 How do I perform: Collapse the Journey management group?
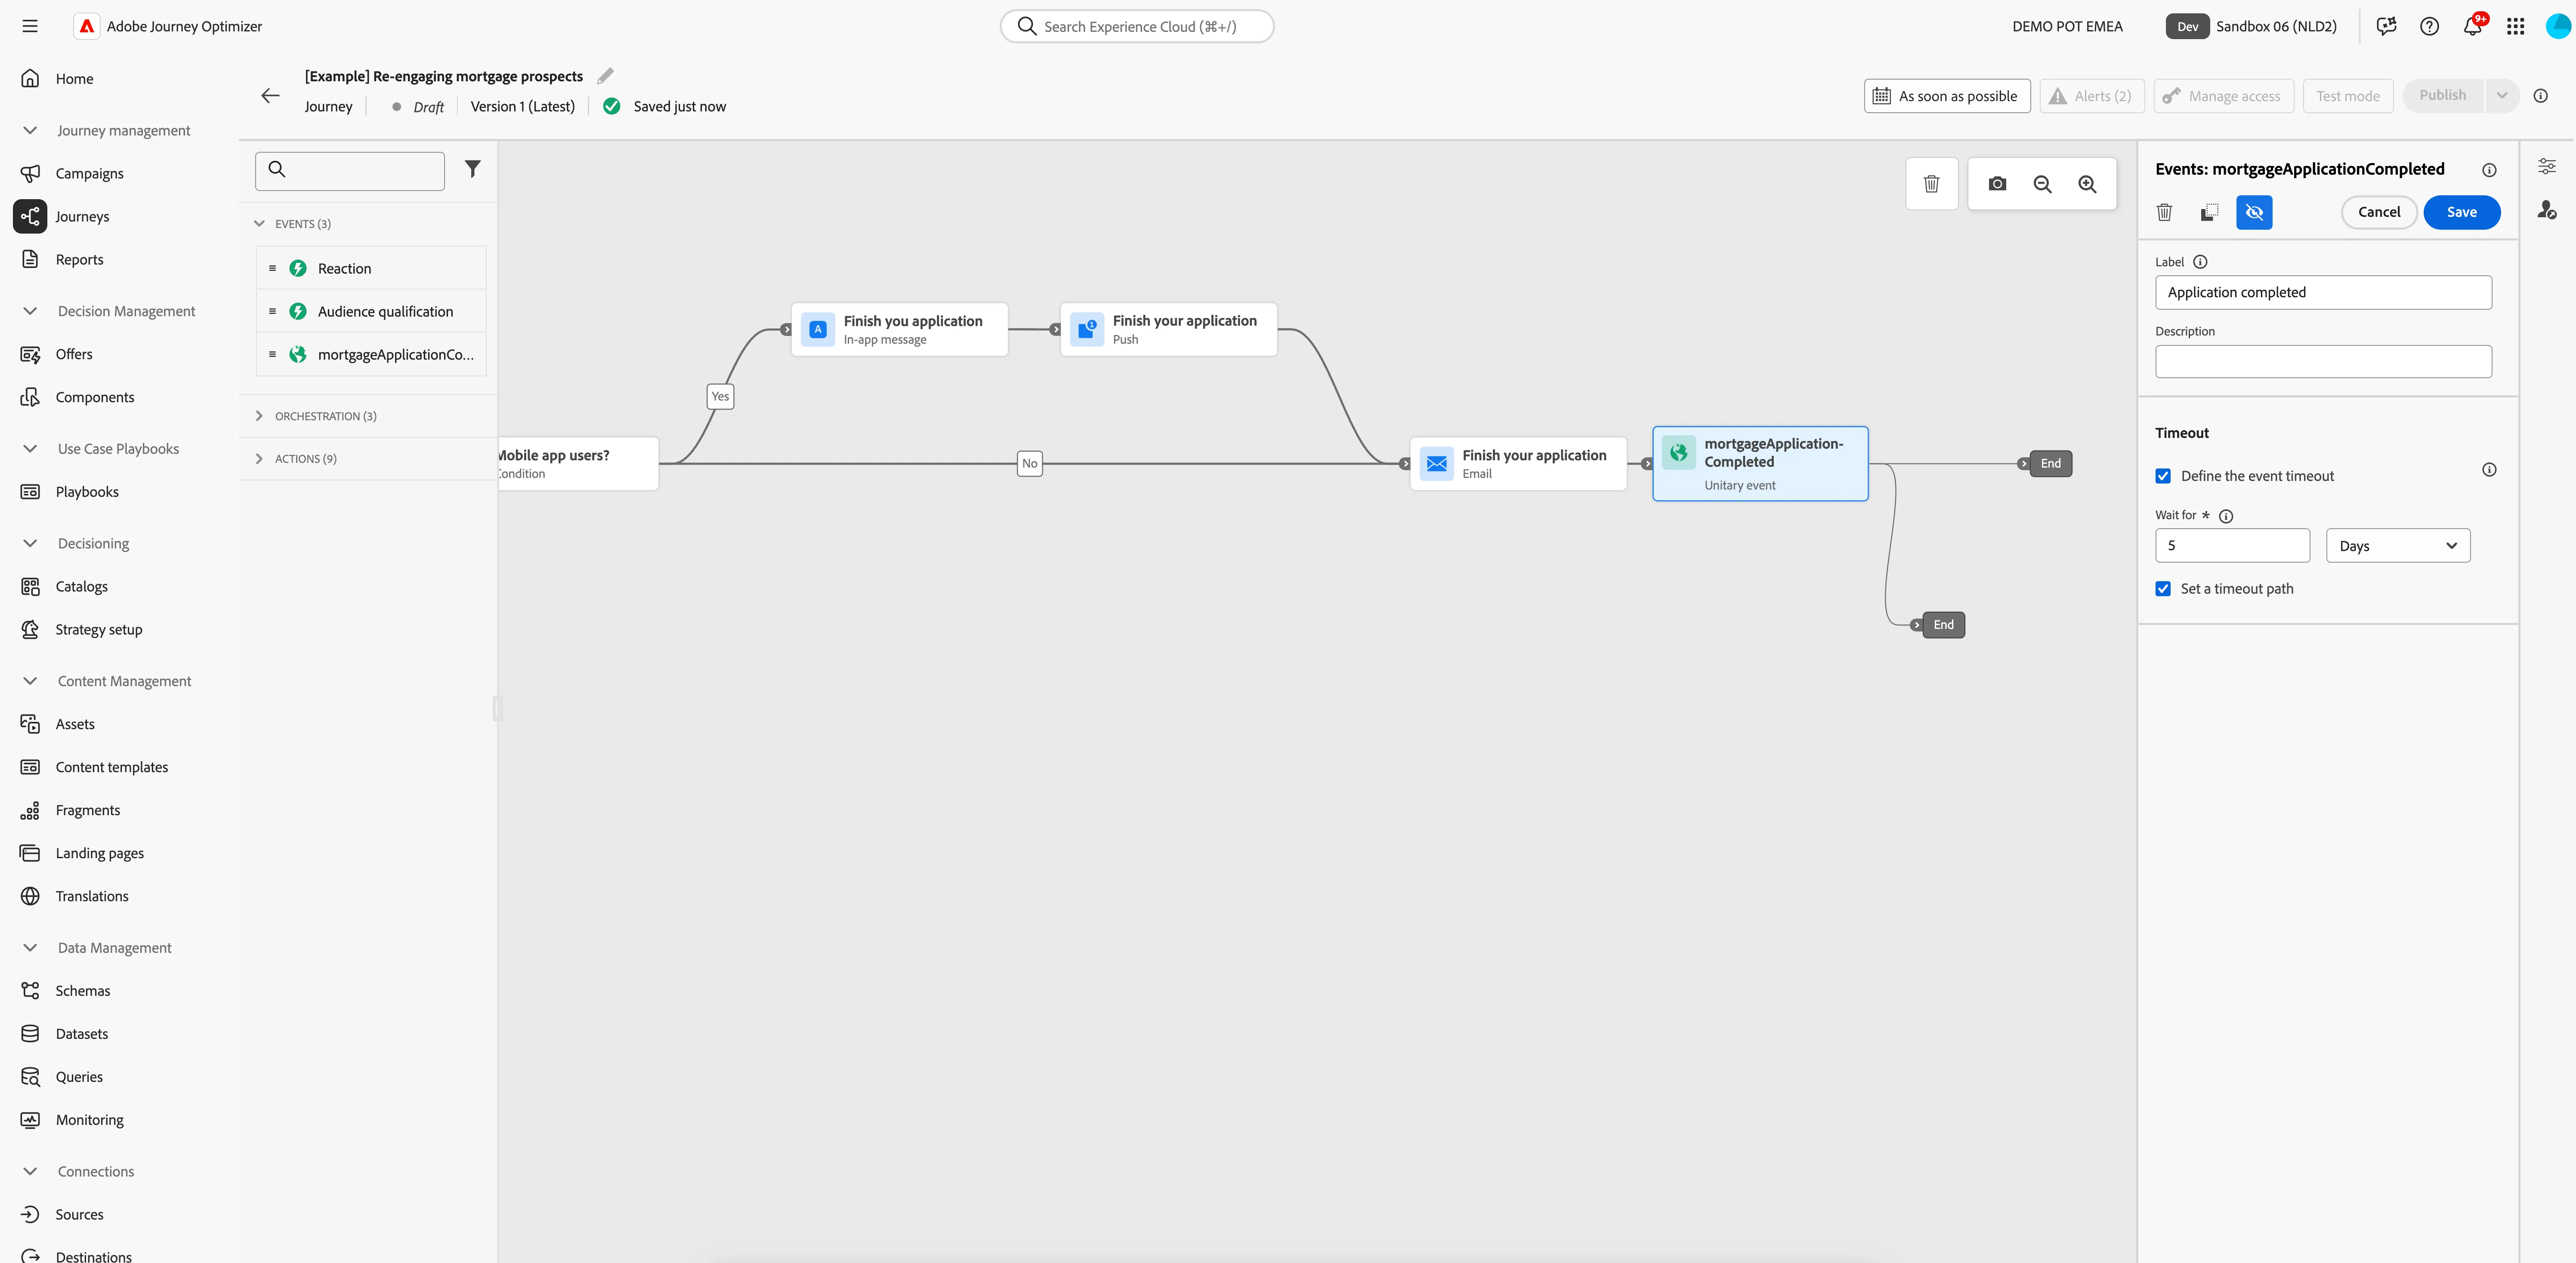(x=30, y=130)
